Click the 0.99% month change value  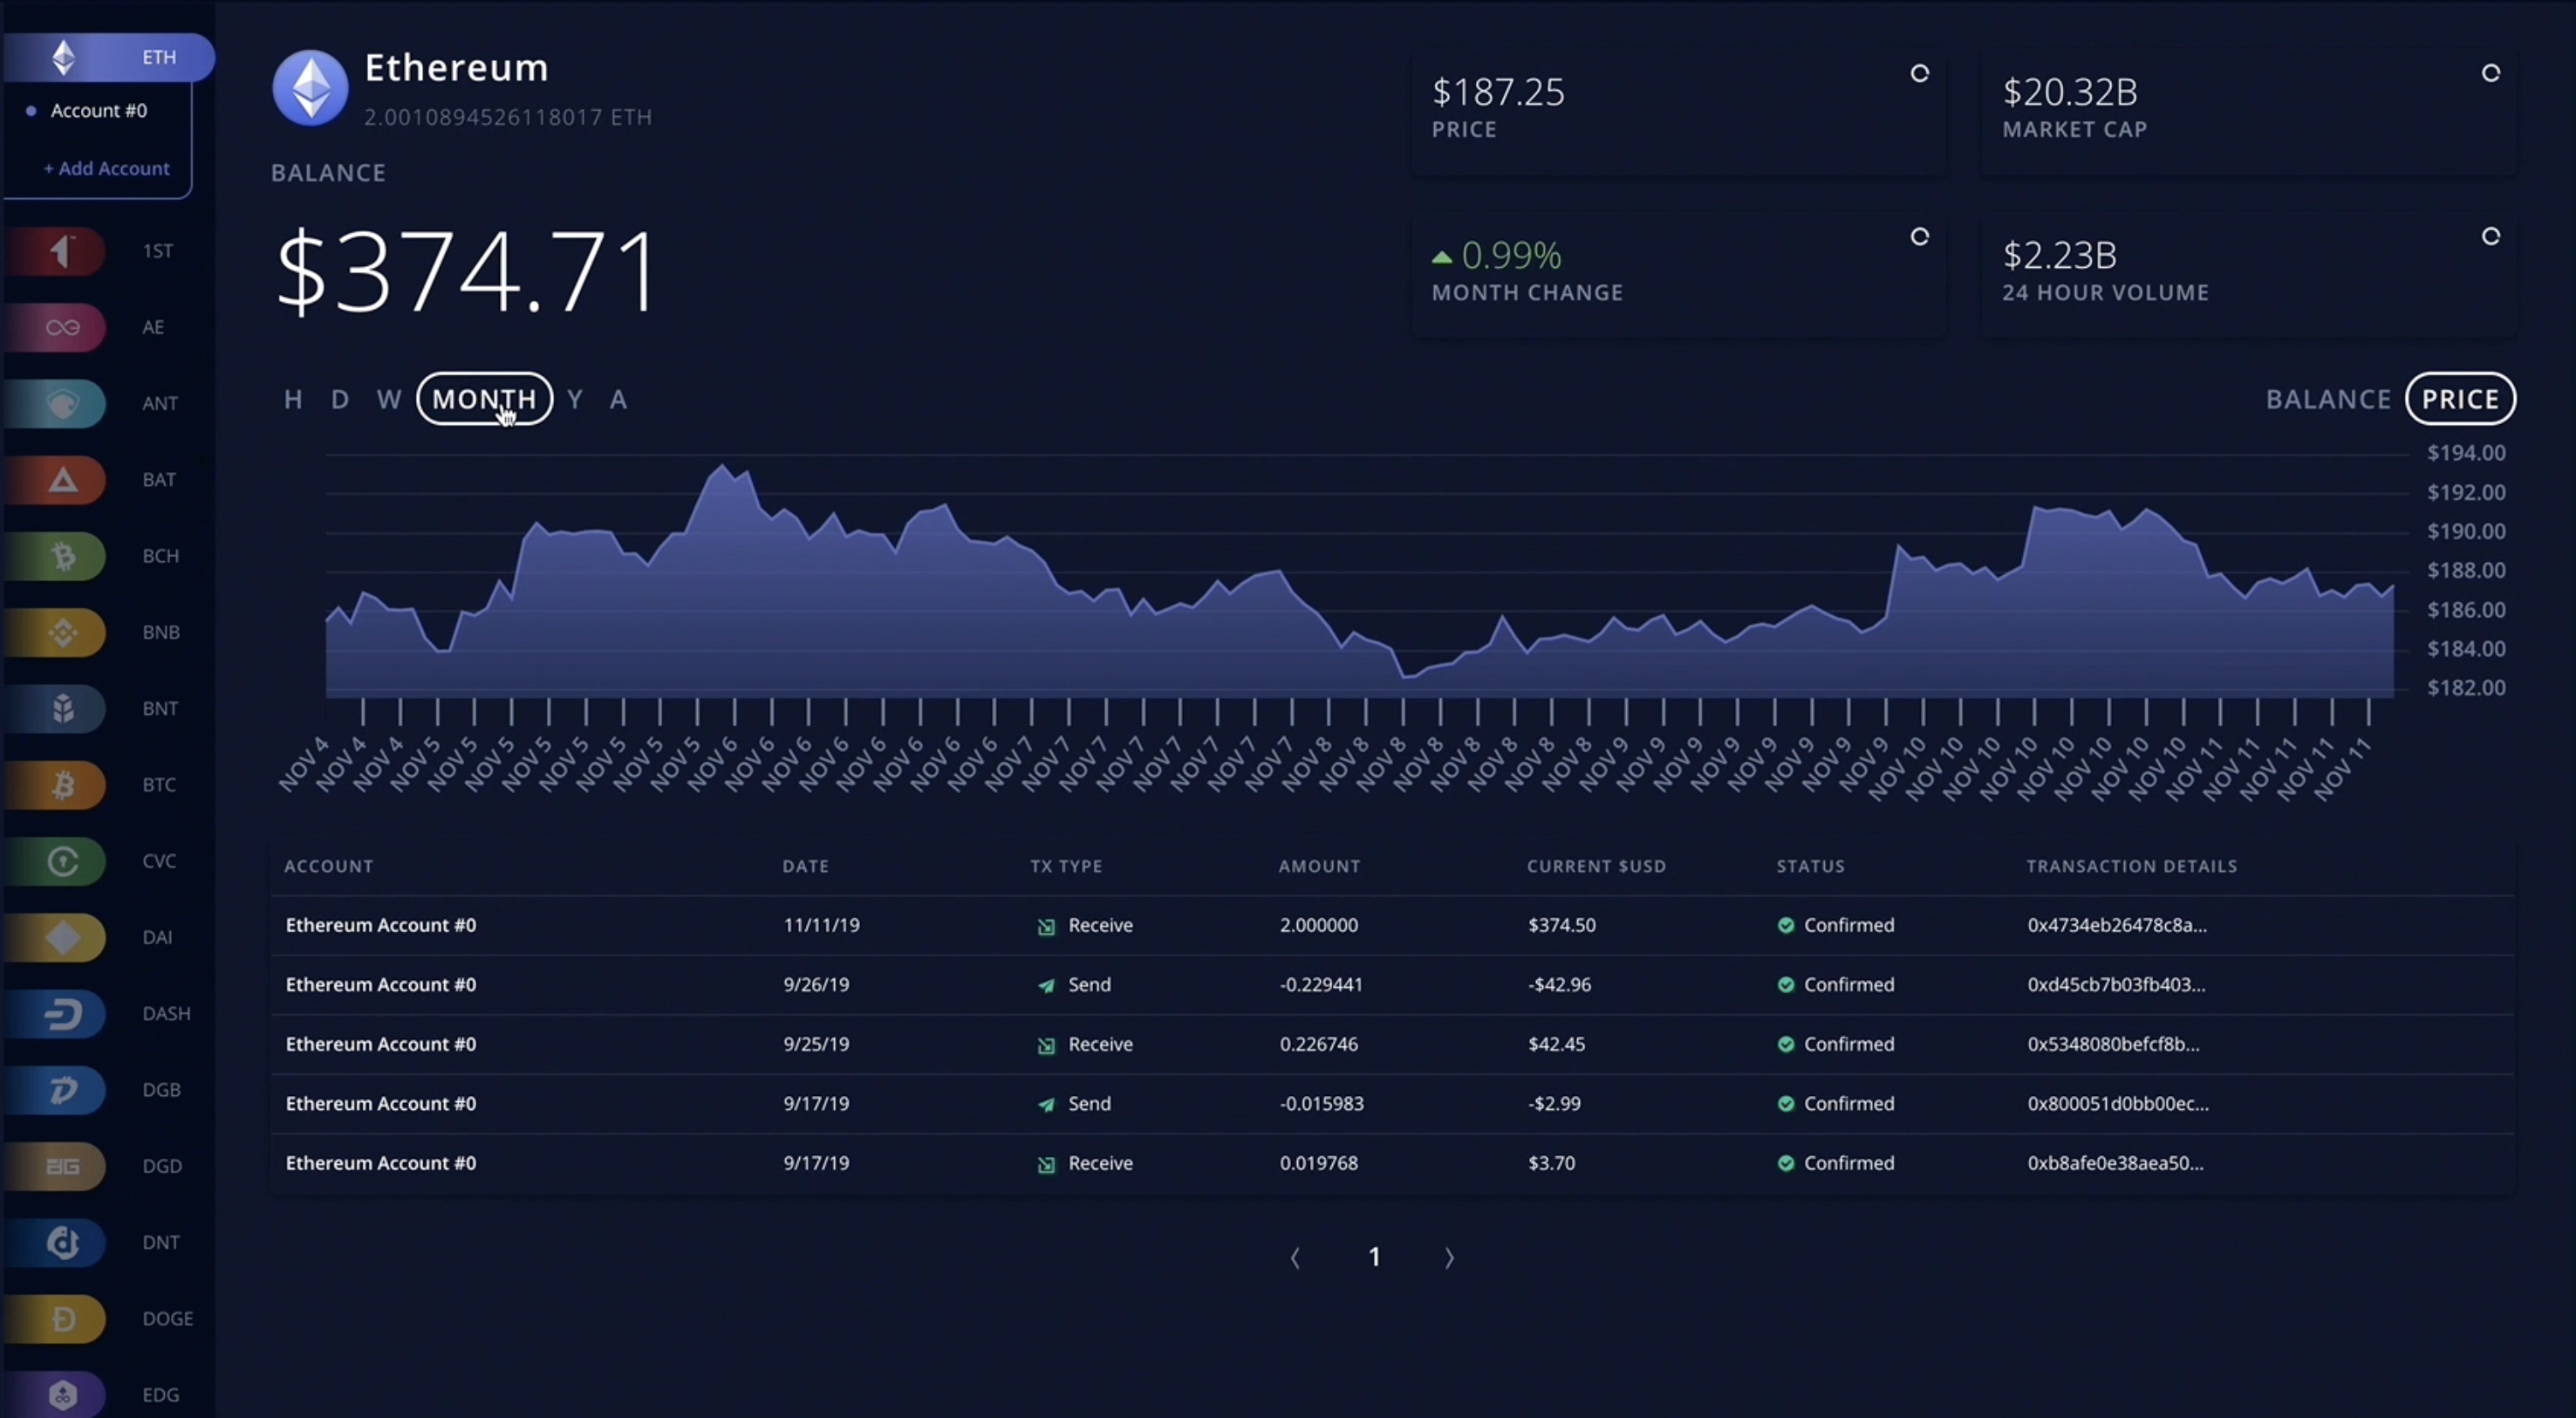[1510, 256]
